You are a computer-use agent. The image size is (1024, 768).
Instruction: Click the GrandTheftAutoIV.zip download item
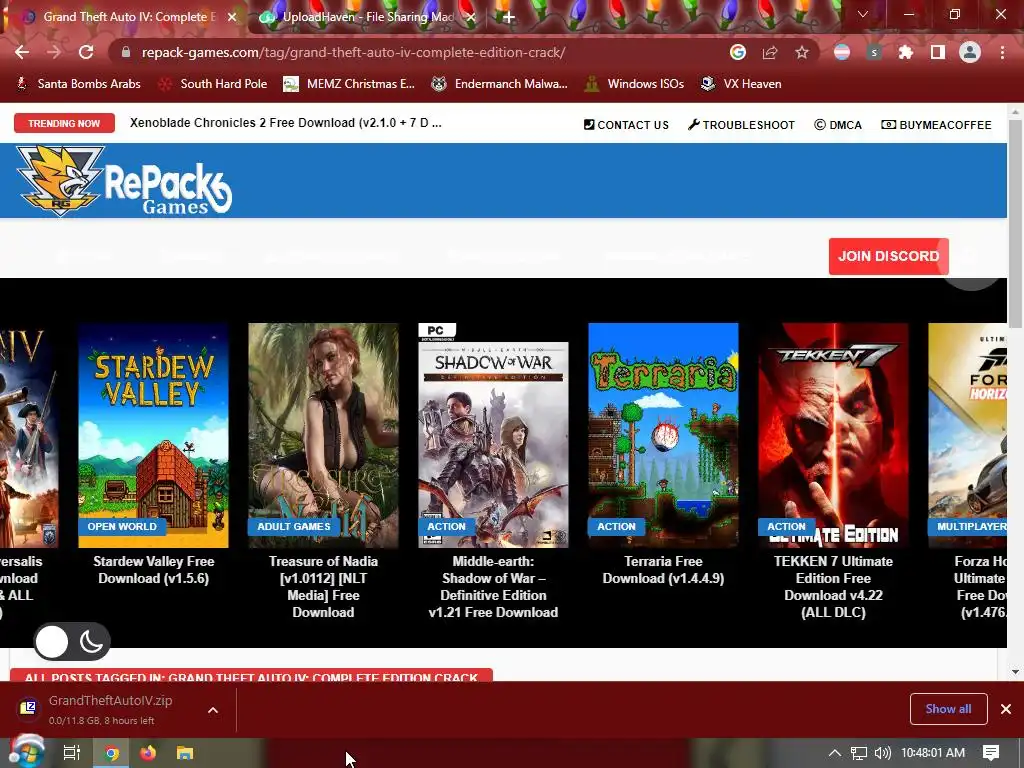click(110, 709)
